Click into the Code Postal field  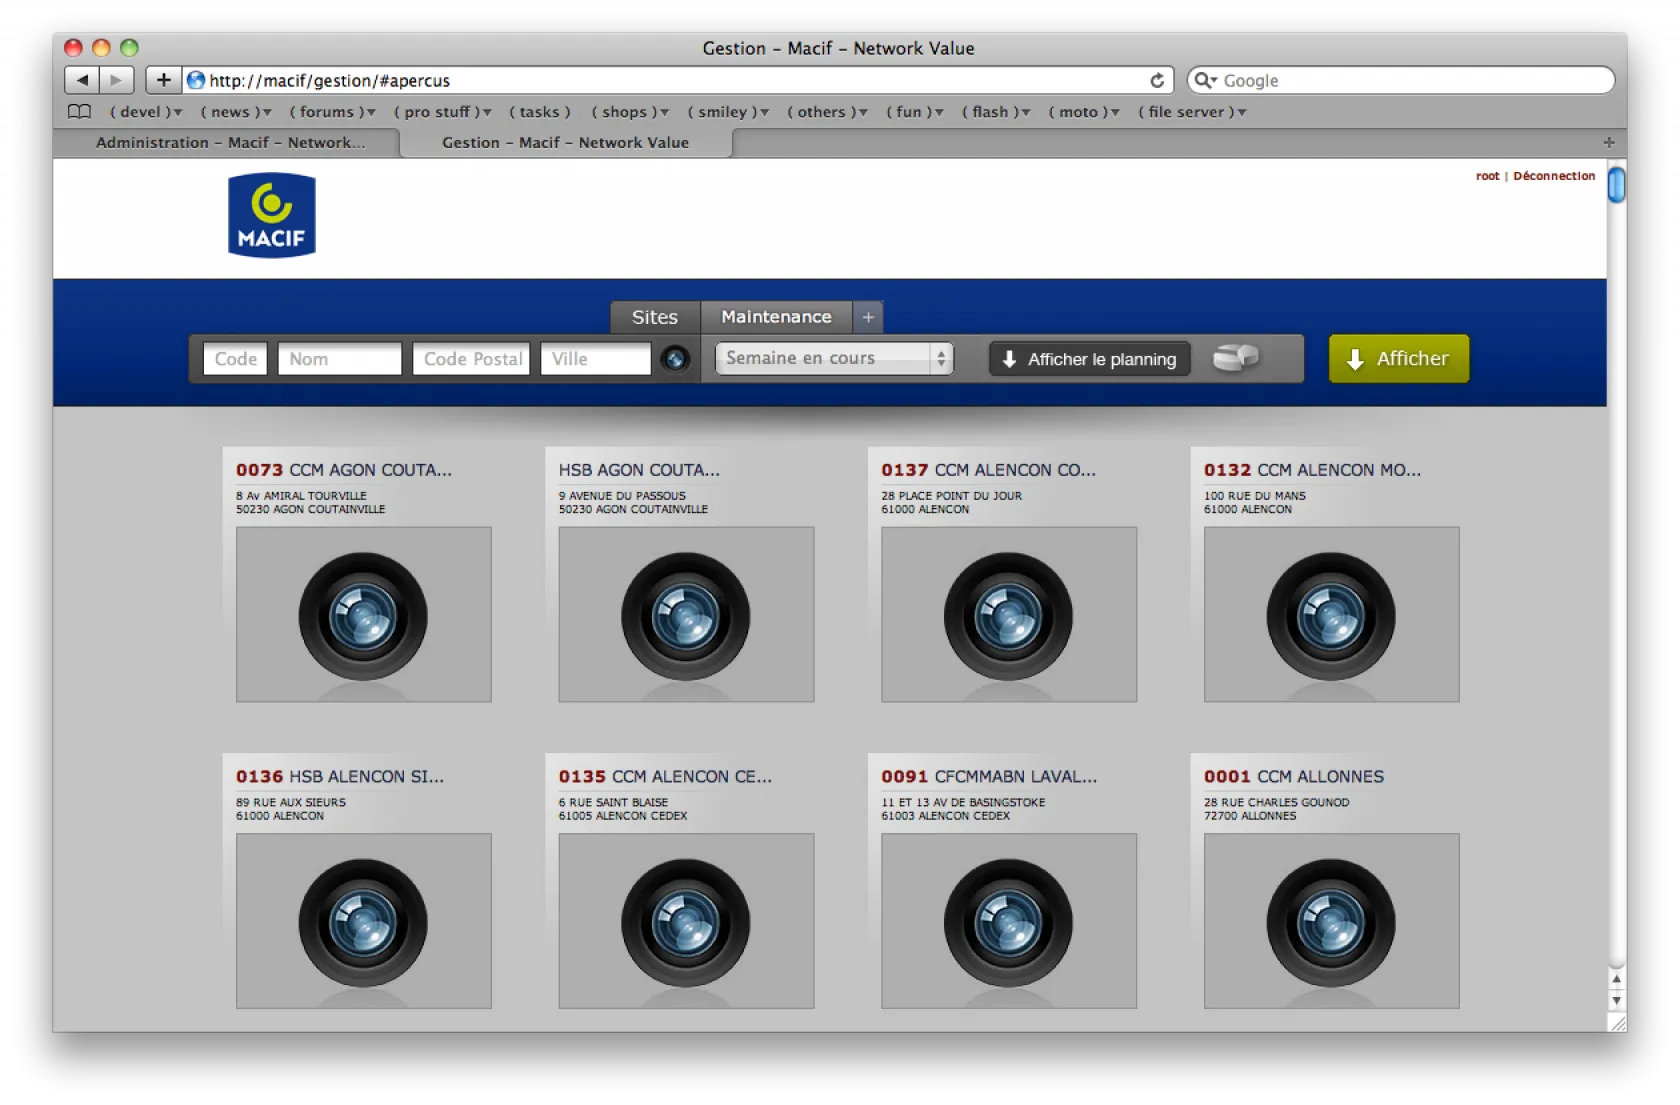tap(471, 359)
